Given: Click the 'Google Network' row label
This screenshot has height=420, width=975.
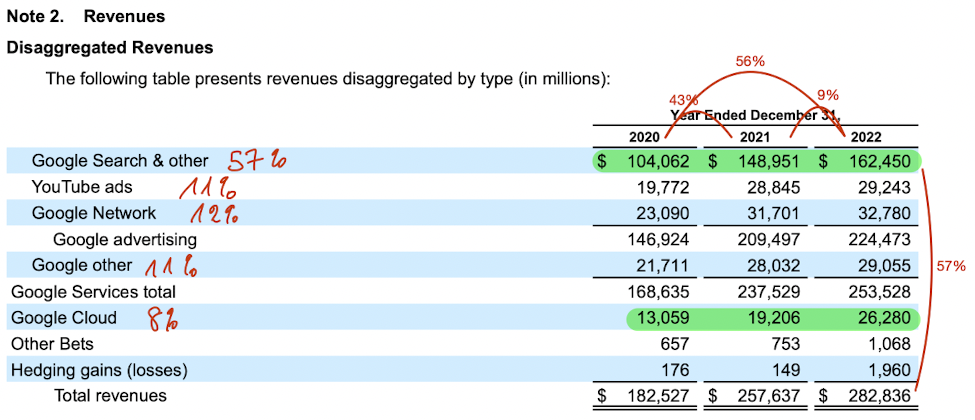Looking at the screenshot, I should [94, 213].
